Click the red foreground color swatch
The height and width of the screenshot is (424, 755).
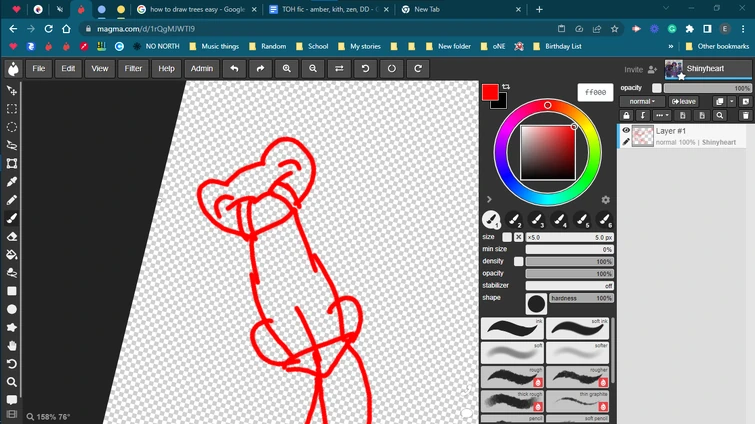[490, 92]
